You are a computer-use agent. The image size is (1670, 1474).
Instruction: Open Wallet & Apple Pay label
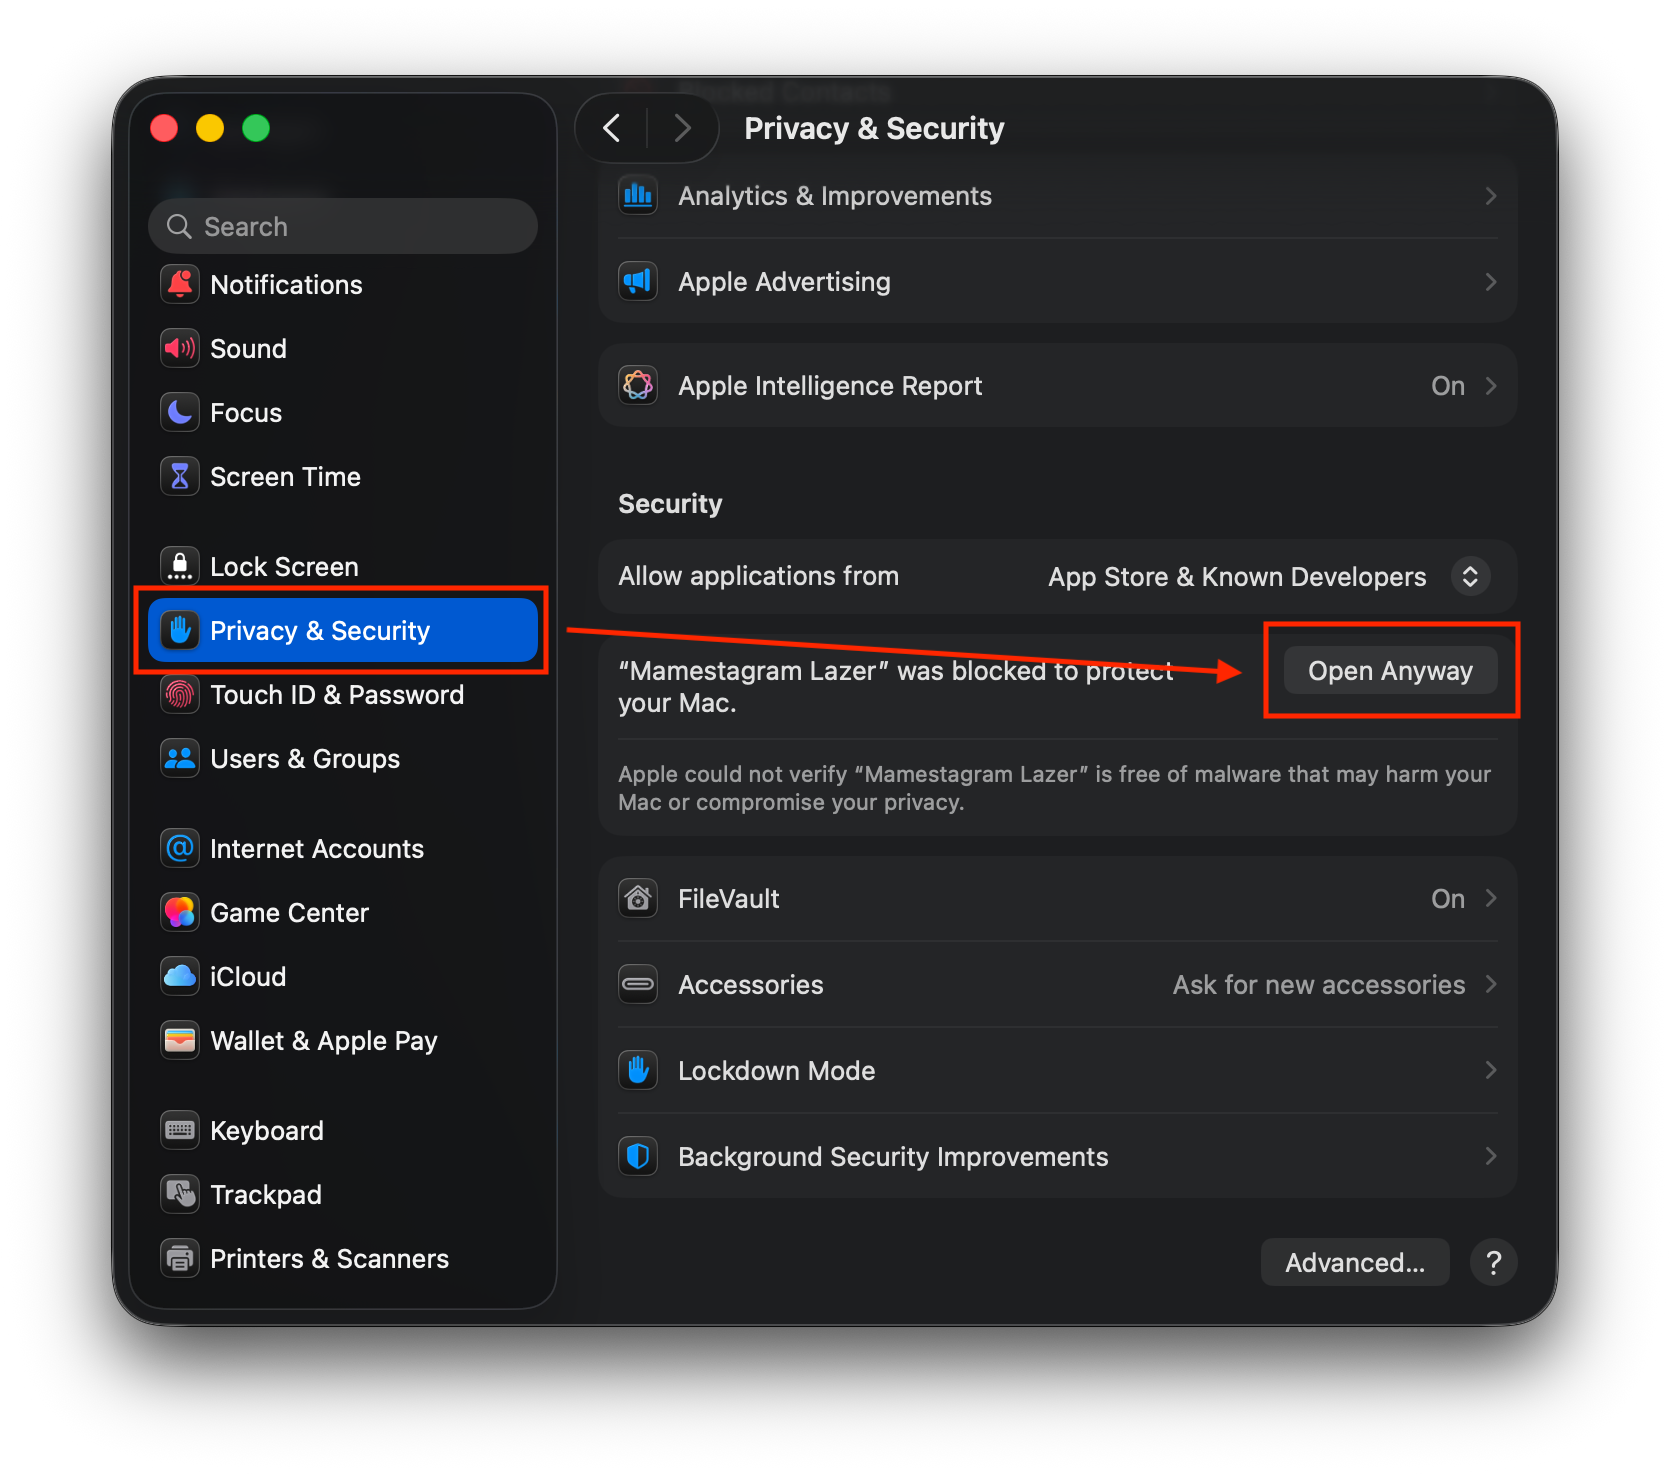click(x=324, y=1041)
